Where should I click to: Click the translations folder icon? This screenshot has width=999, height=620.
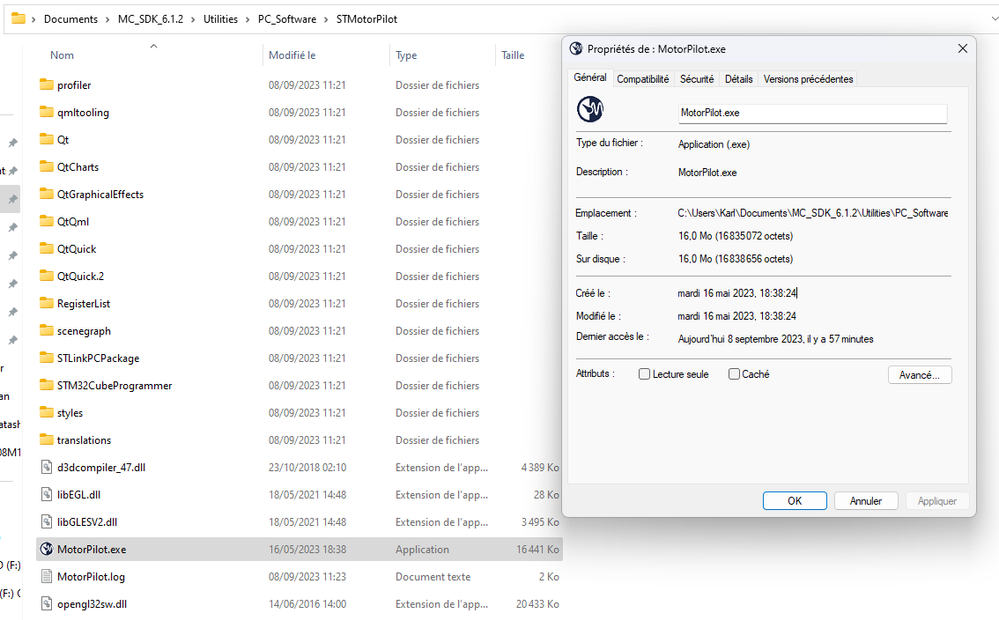(47, 440)
